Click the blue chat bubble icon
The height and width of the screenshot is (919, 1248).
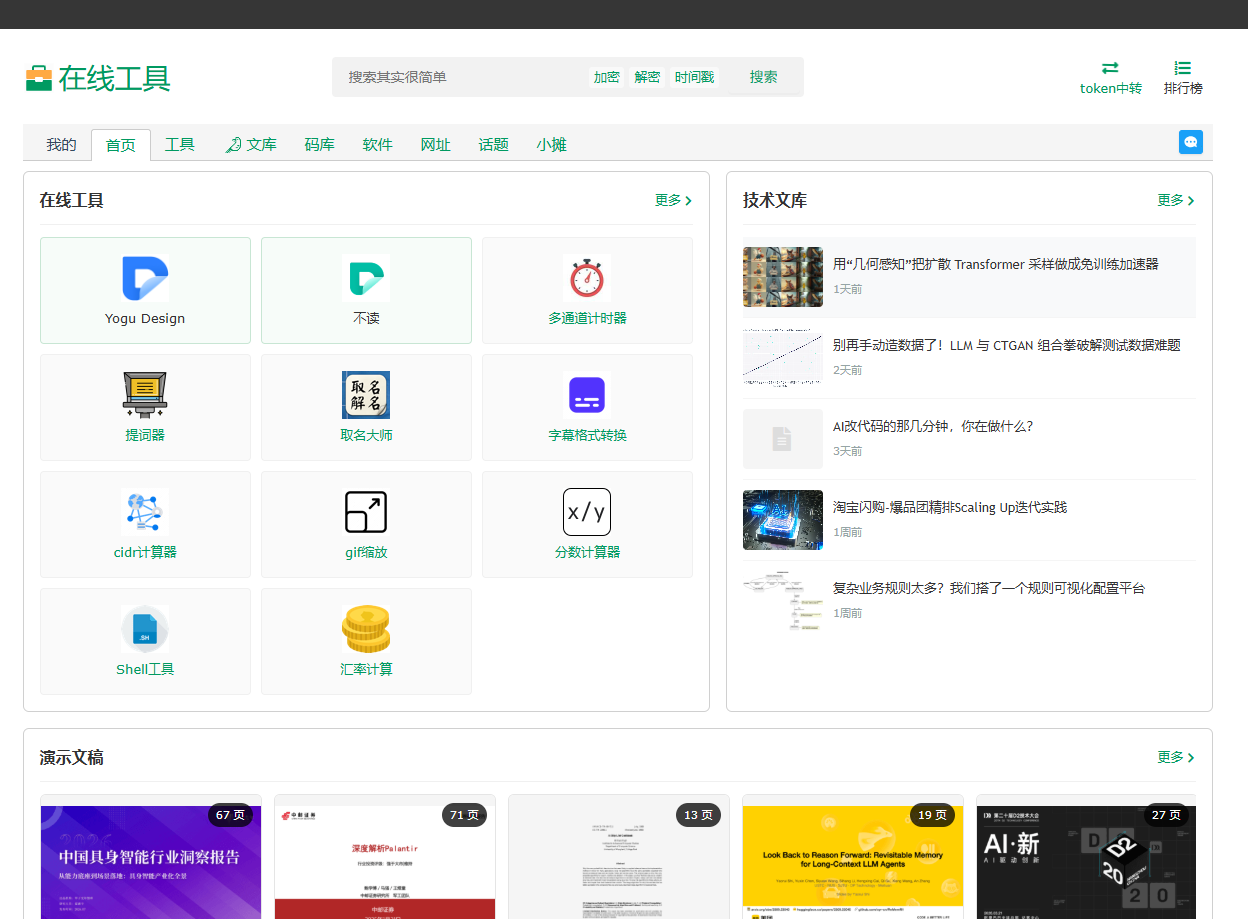pyautogui.click(x=1191, y=142)
